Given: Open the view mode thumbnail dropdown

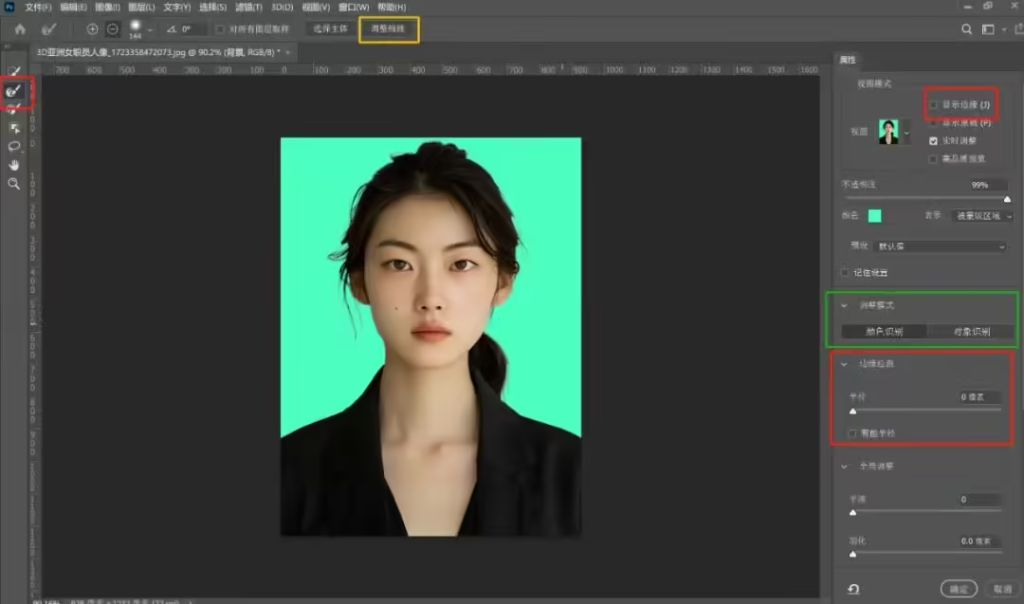Looking at the screenshot, I should point(889,131).
